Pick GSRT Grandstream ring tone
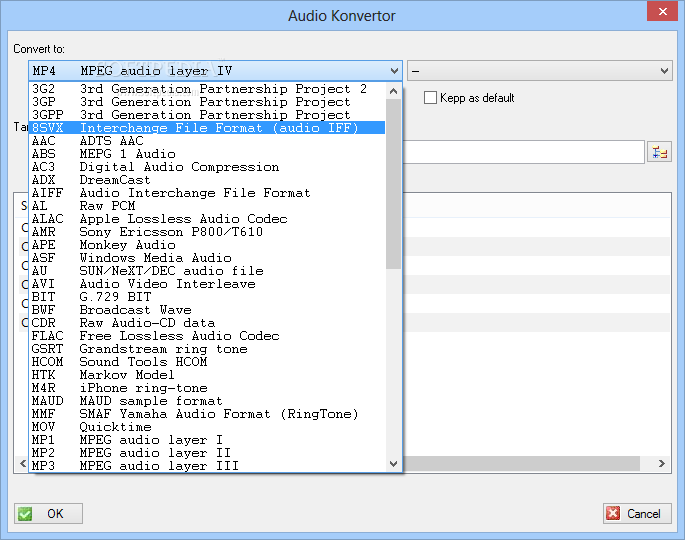685x540 pixels. point(207,349)
